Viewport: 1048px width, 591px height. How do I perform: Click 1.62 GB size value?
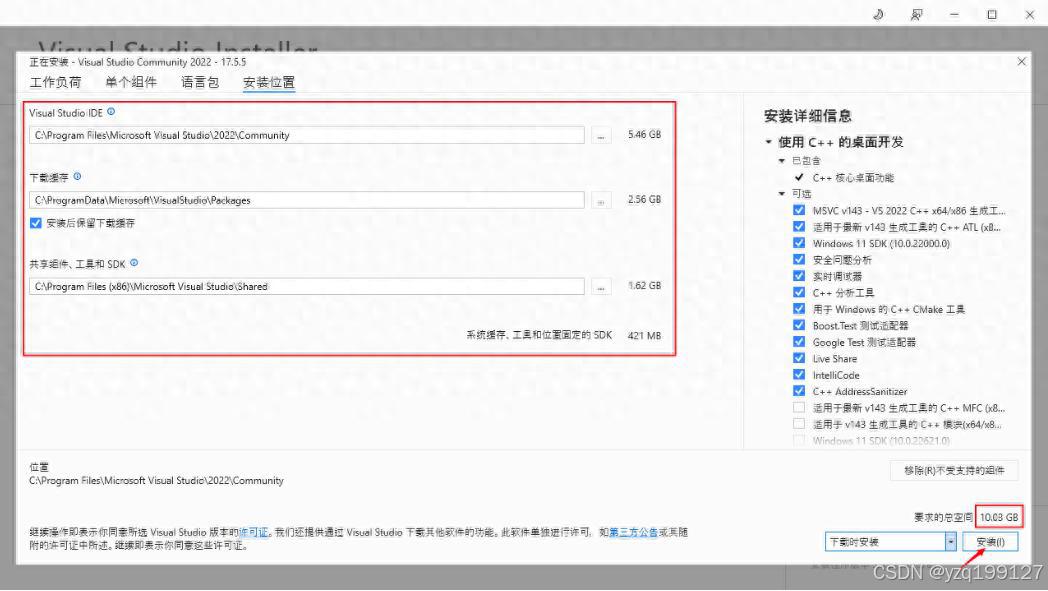(644, 285)
